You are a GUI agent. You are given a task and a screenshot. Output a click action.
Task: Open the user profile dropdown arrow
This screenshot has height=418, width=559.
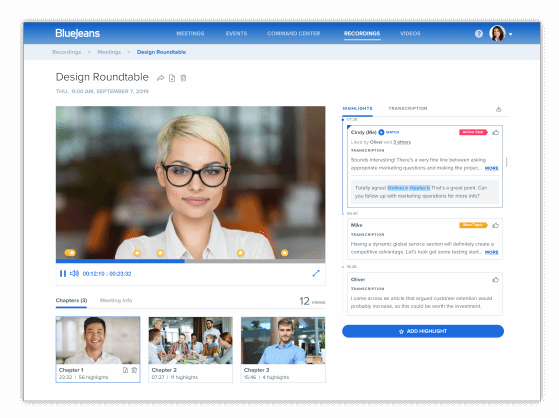point(511,34)
